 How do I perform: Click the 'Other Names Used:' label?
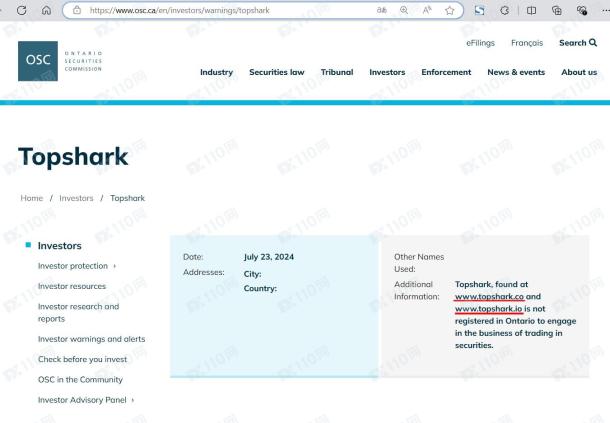[419, 263]
